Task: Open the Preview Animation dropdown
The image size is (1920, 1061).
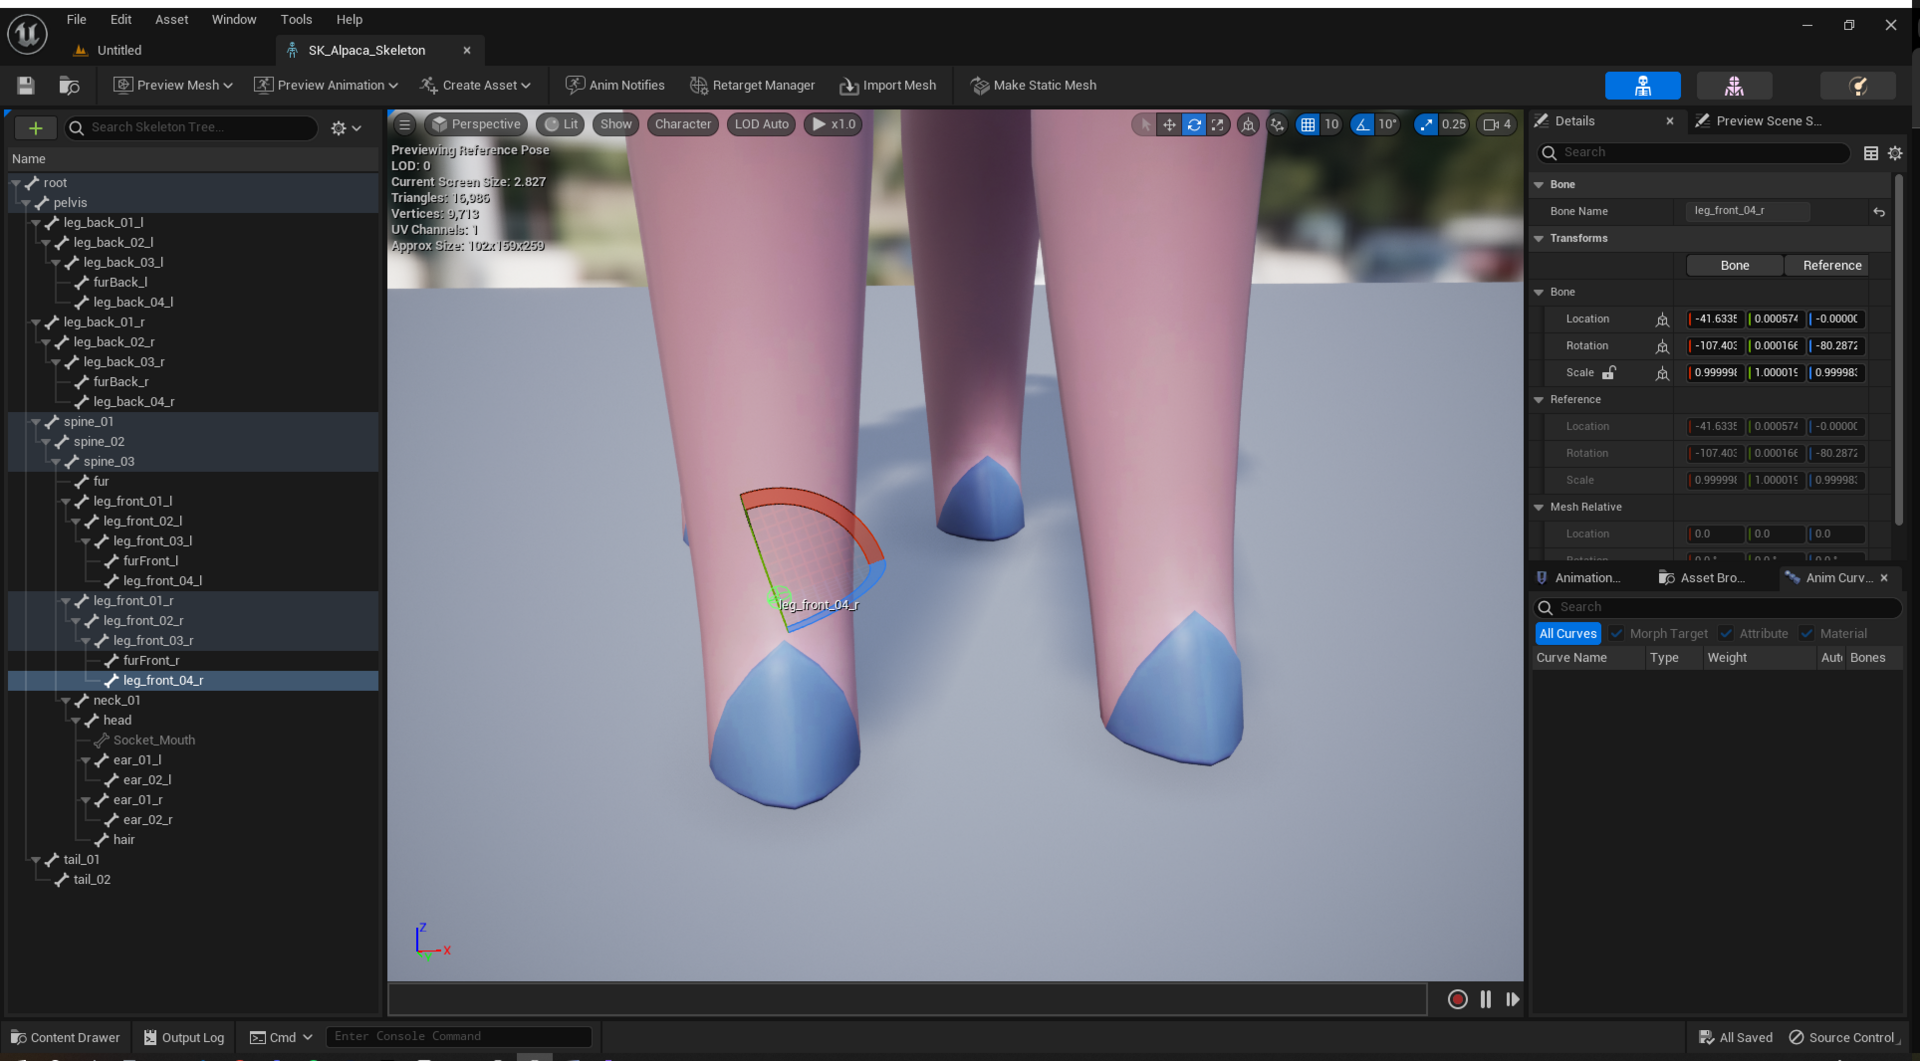Action: tap(326, 85)
